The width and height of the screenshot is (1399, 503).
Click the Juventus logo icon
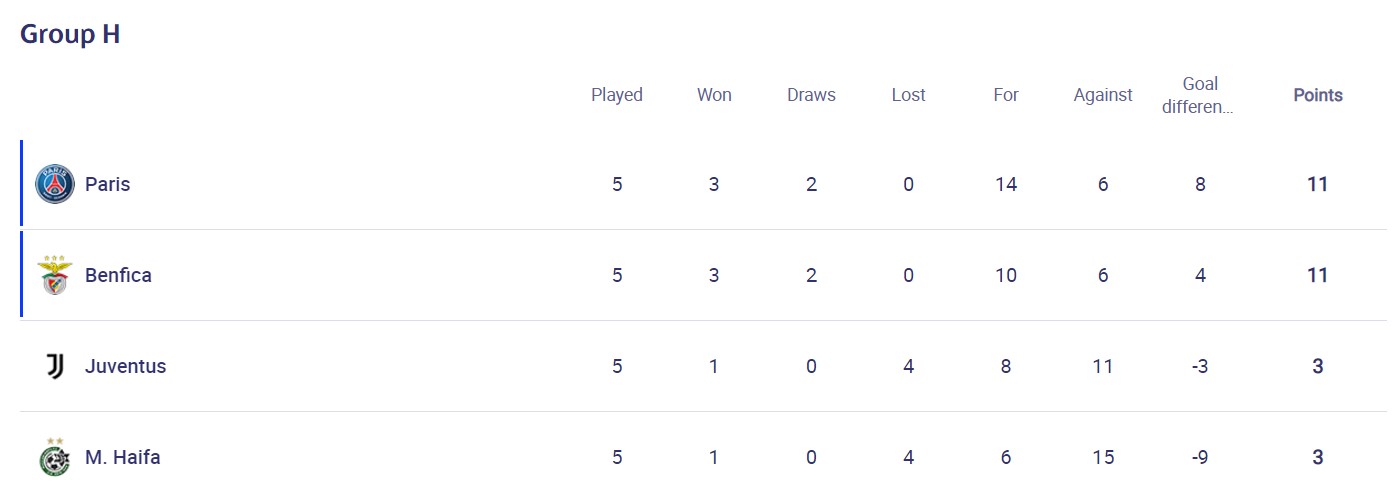(x=55, y=367)
